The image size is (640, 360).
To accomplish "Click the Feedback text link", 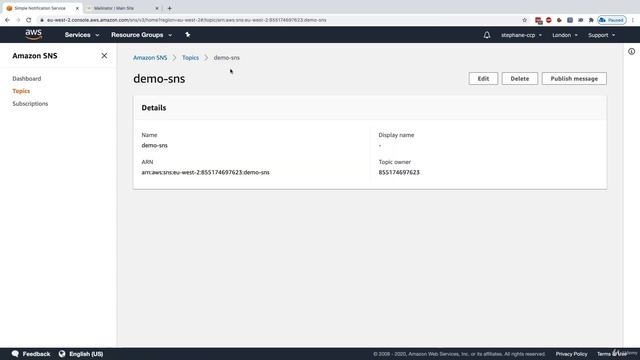I will [36, 354].
